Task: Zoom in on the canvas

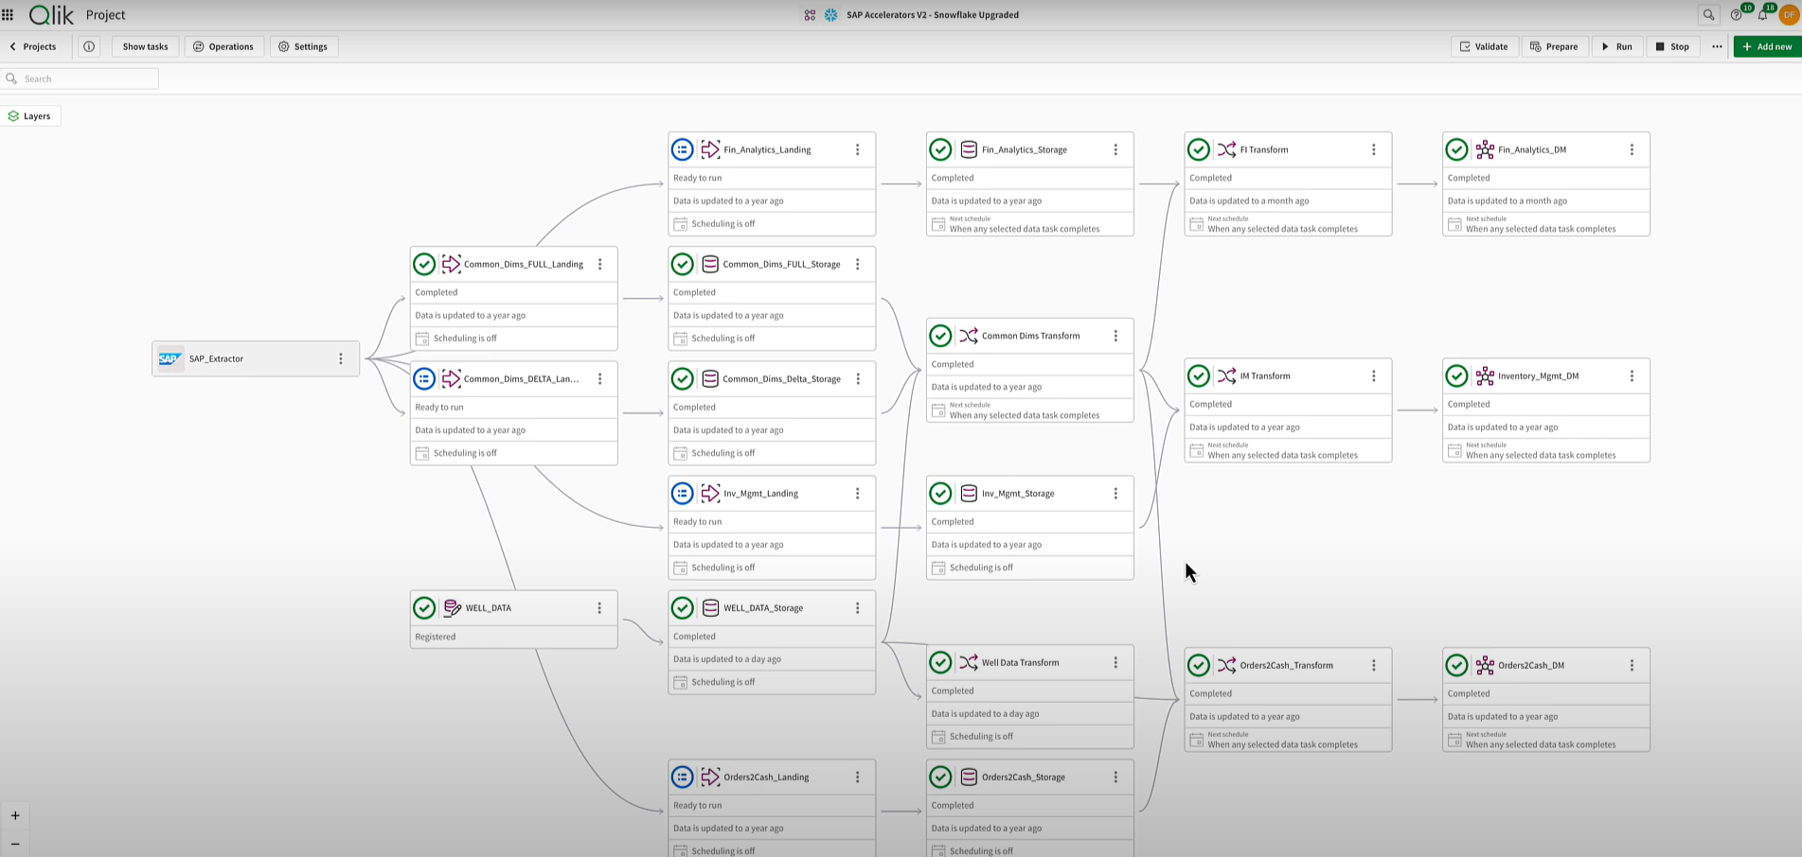Action: click(x=15, y=816)
